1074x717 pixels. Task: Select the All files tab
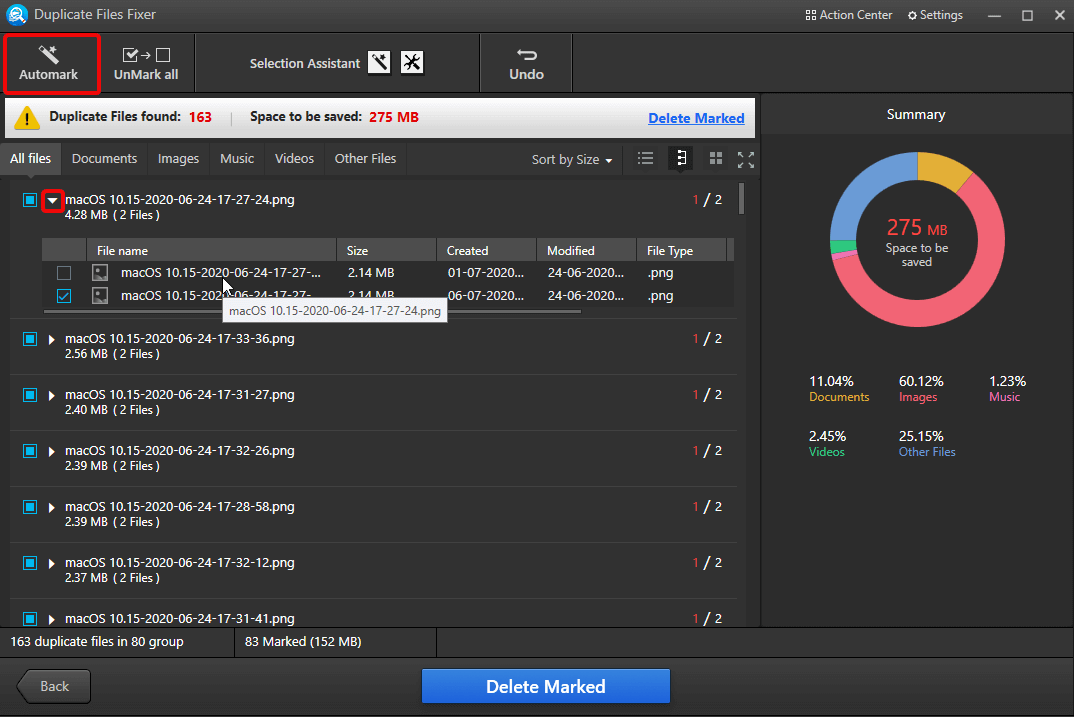click(x=30, y=159)
